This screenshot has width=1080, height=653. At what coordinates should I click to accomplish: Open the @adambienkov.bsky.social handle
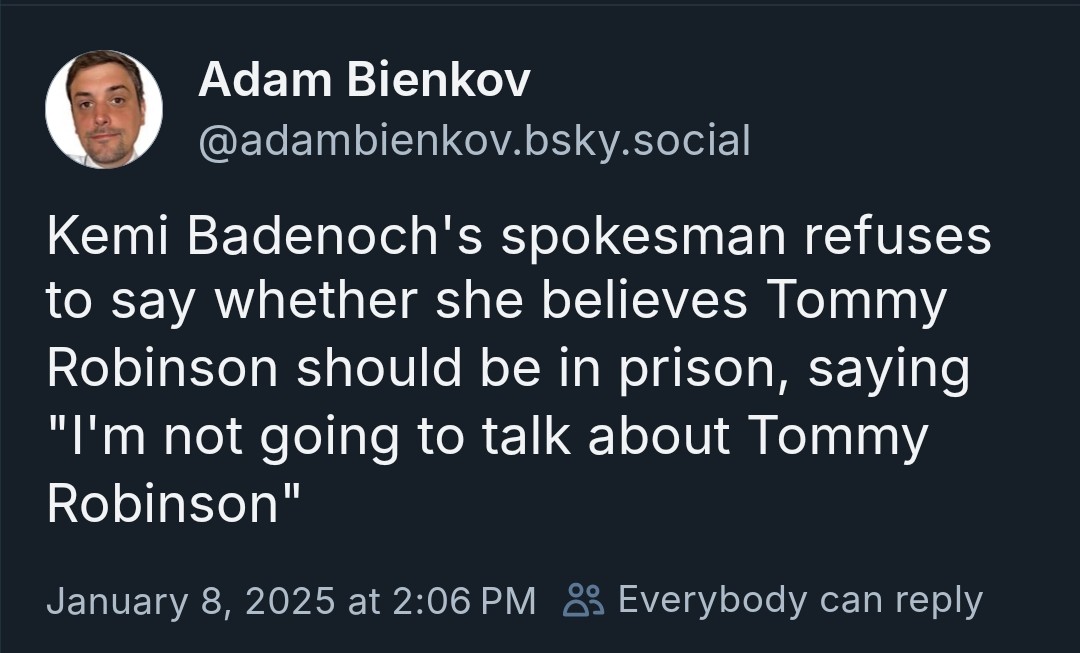474,141
